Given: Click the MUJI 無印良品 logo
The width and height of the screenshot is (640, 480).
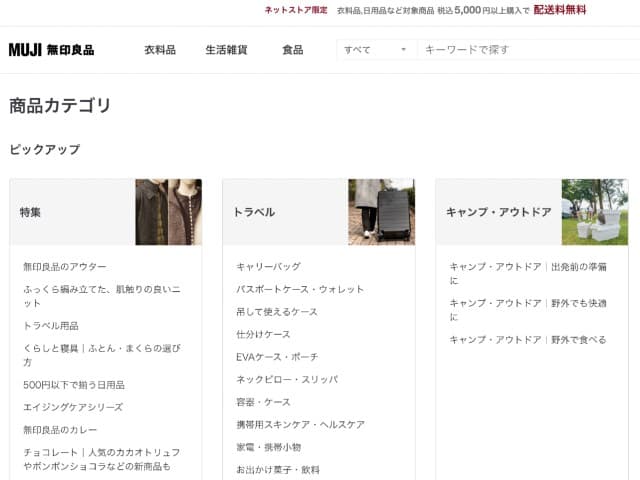Looking at the screenshot, I should (x=51, y=50).
